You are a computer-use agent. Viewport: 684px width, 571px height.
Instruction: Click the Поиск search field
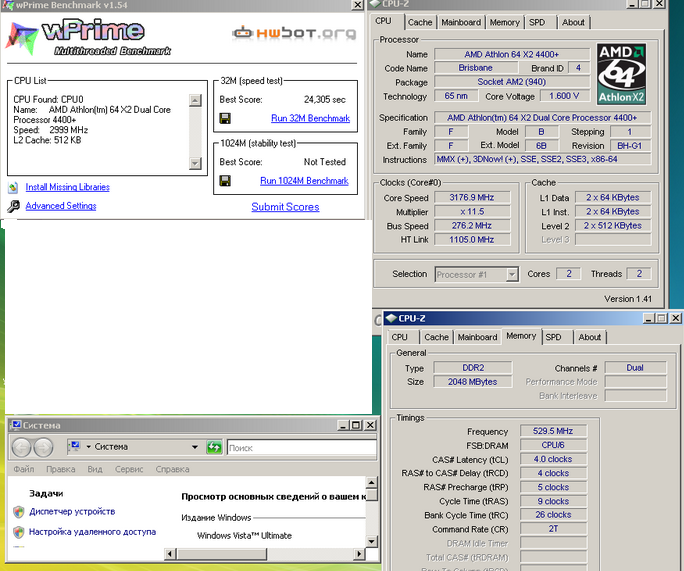(302, 448)
